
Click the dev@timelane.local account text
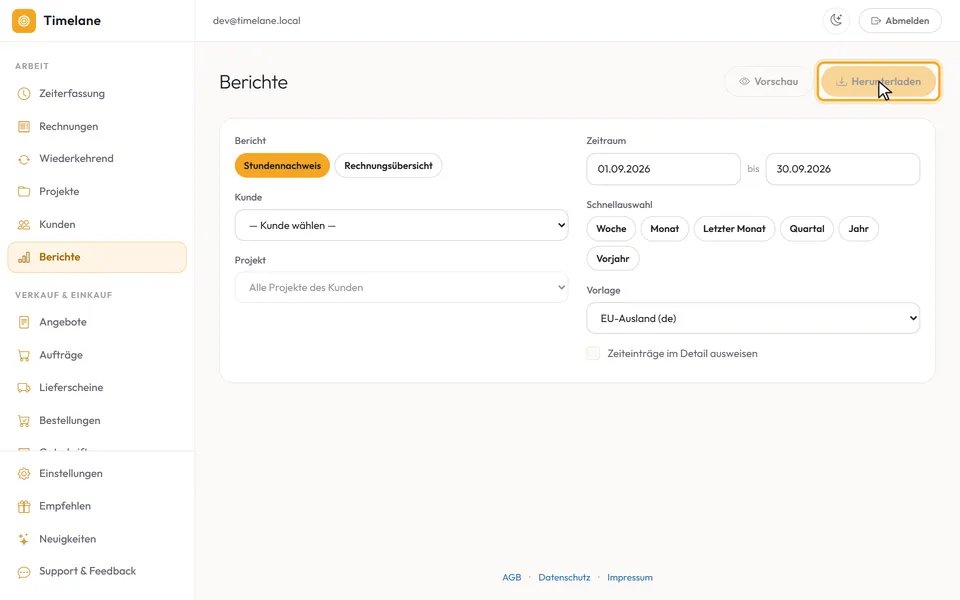257,21
